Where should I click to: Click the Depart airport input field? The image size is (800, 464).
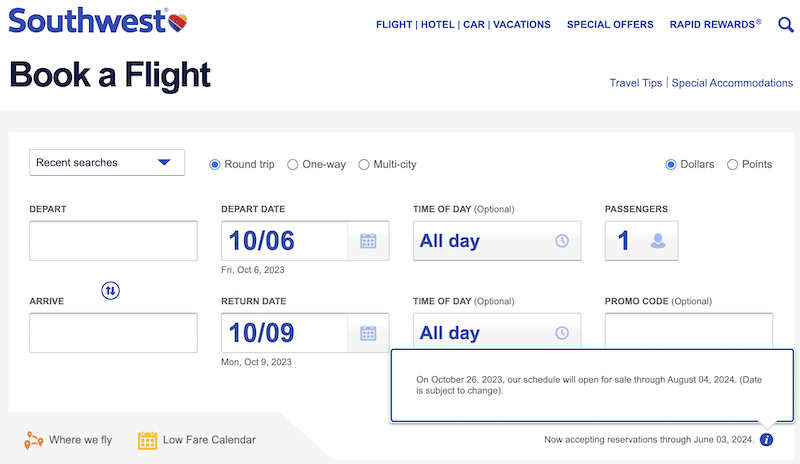coord(113,241)
